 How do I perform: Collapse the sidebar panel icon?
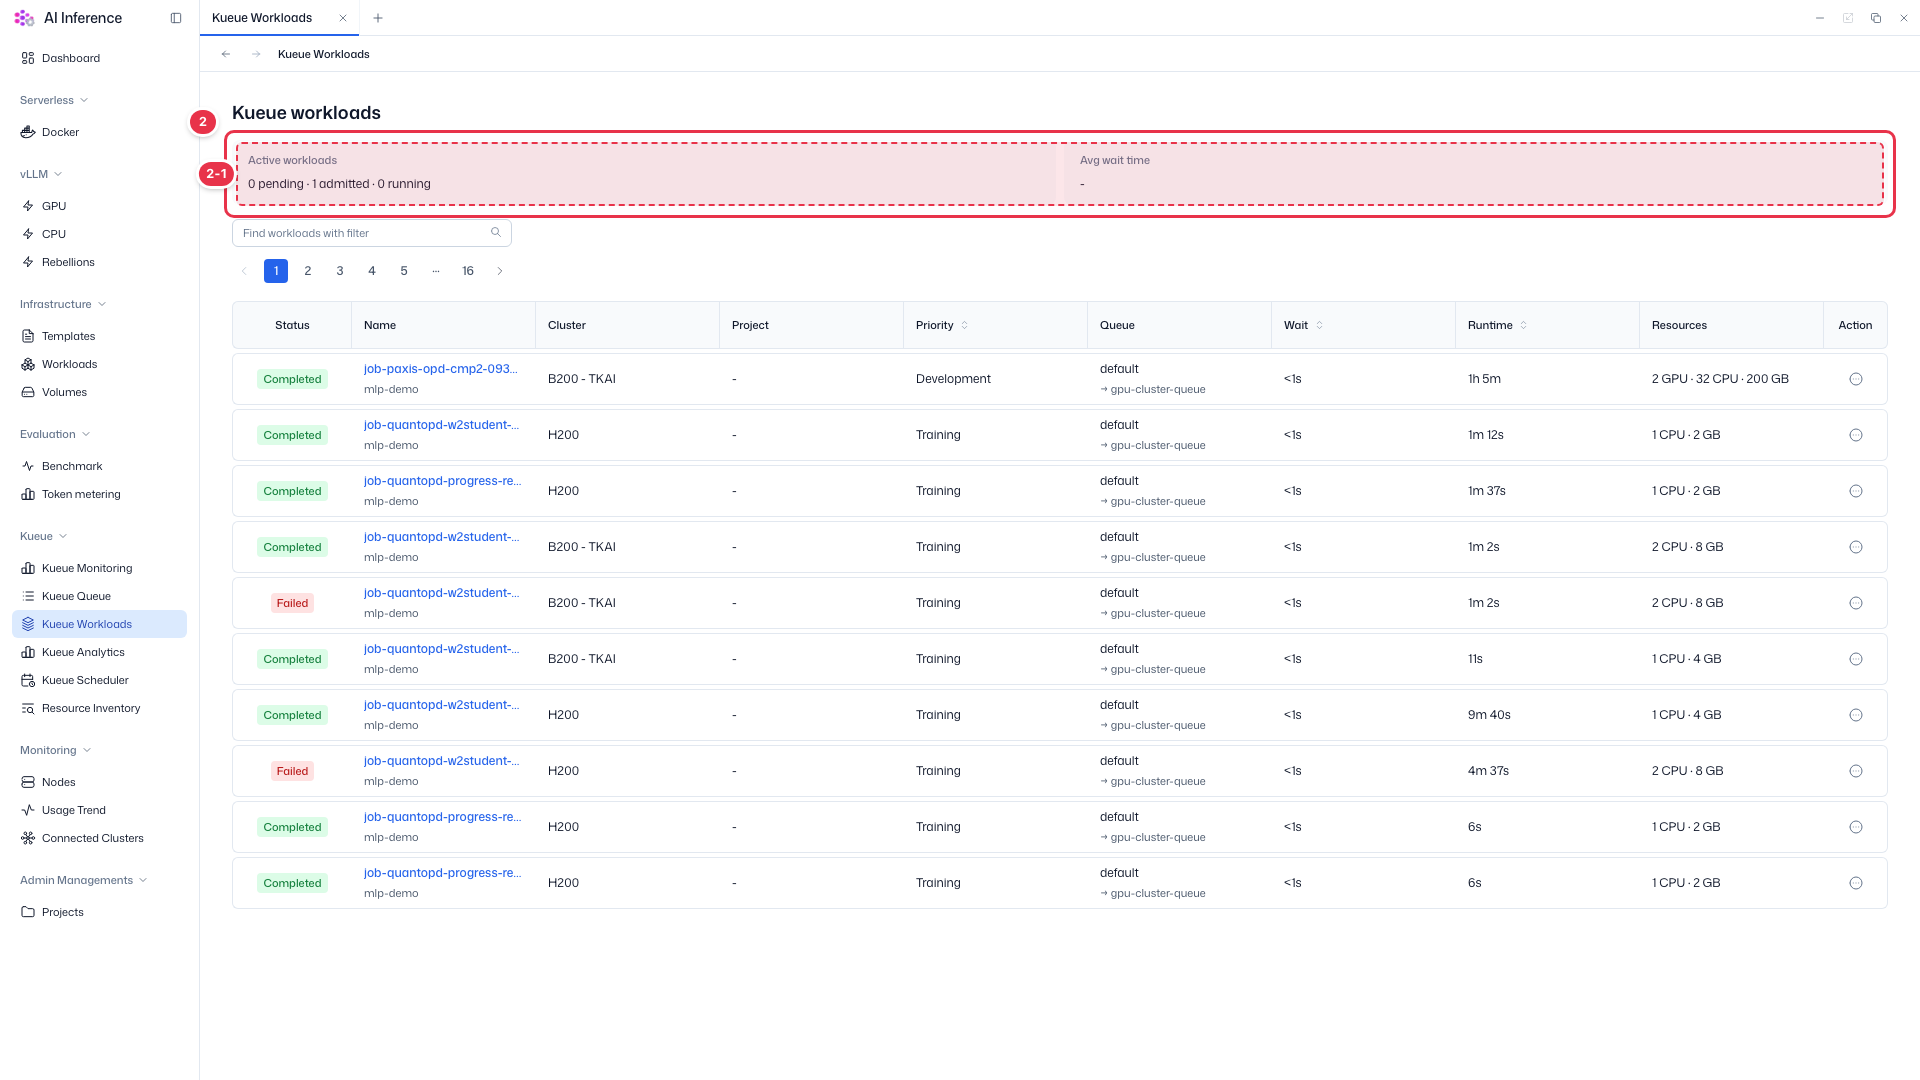click(x=176, y=18)
